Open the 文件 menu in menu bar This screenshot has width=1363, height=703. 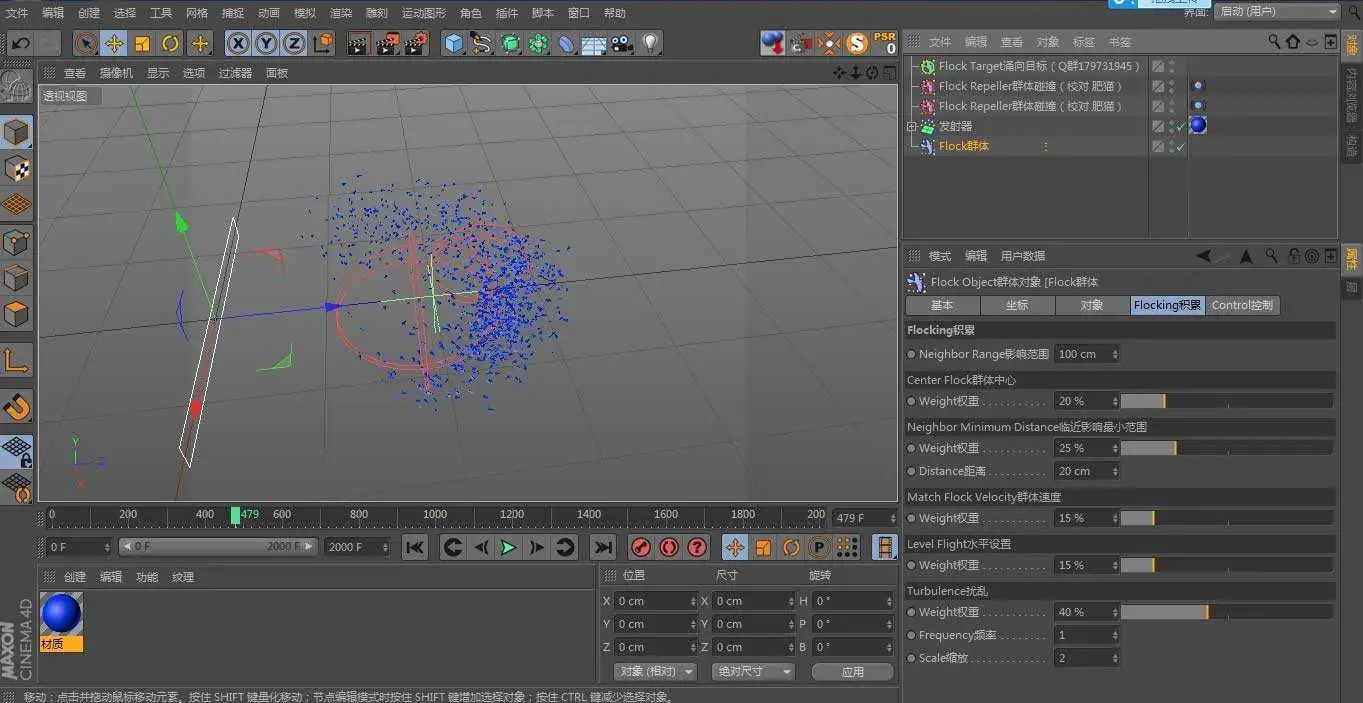(17, 13)
